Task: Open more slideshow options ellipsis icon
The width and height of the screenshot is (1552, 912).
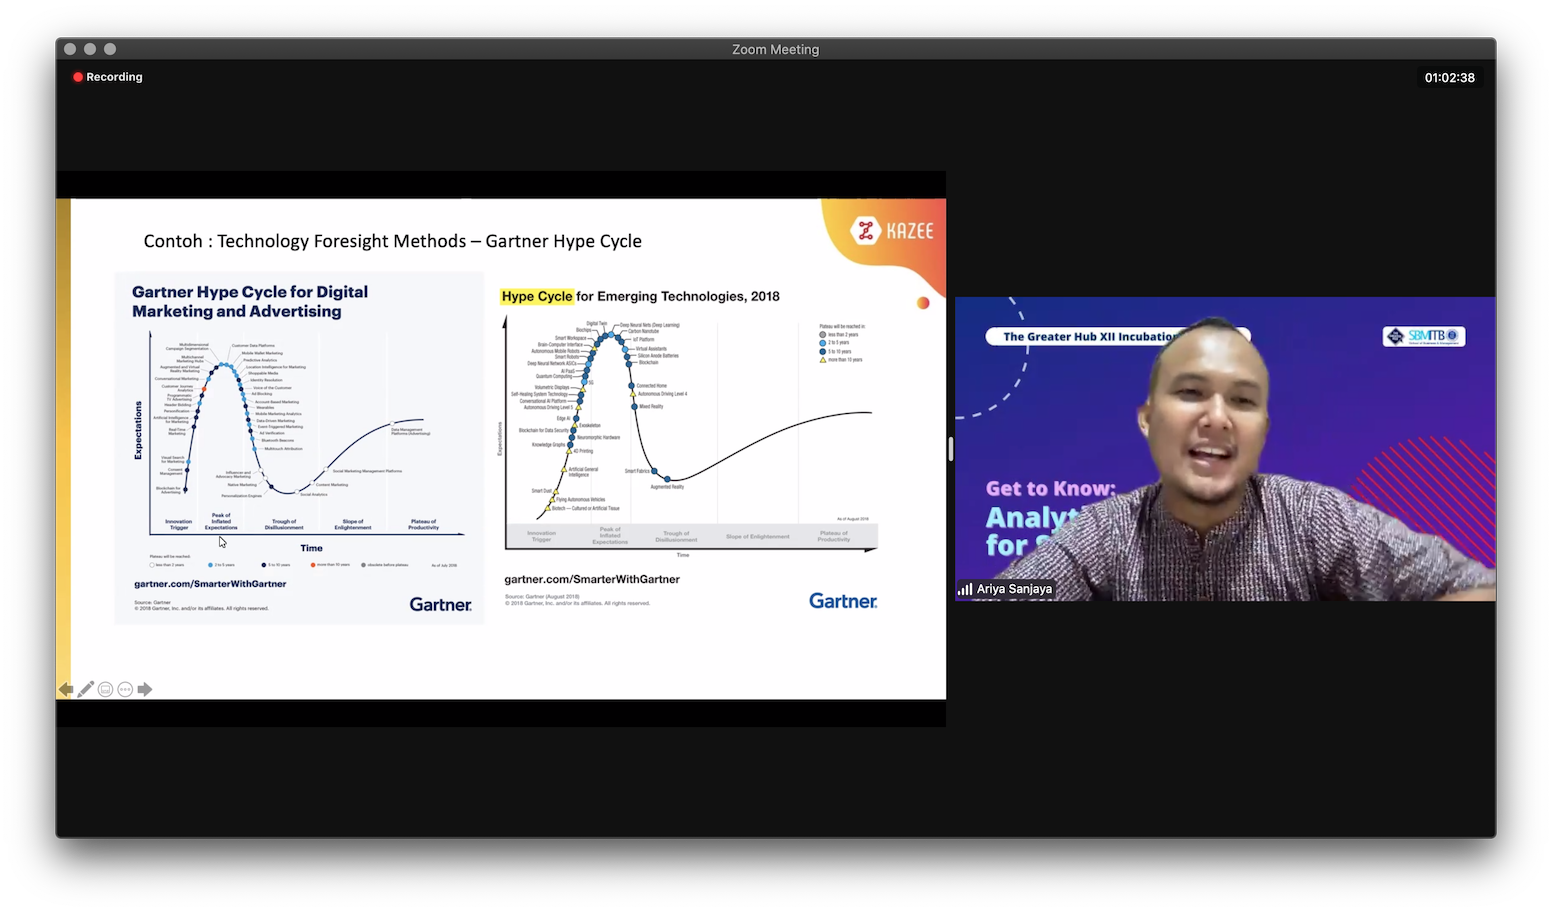Action: (125, 689)
